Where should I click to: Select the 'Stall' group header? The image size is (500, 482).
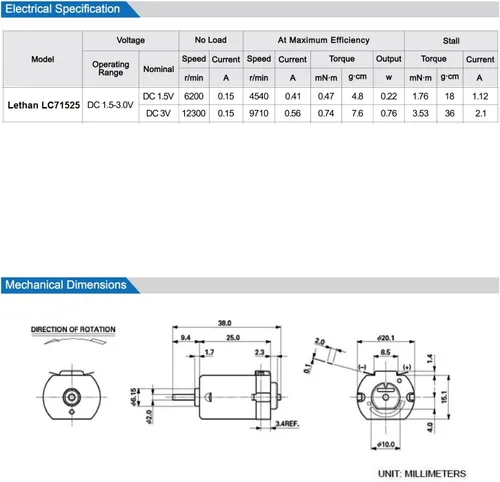tap(451, 41)
